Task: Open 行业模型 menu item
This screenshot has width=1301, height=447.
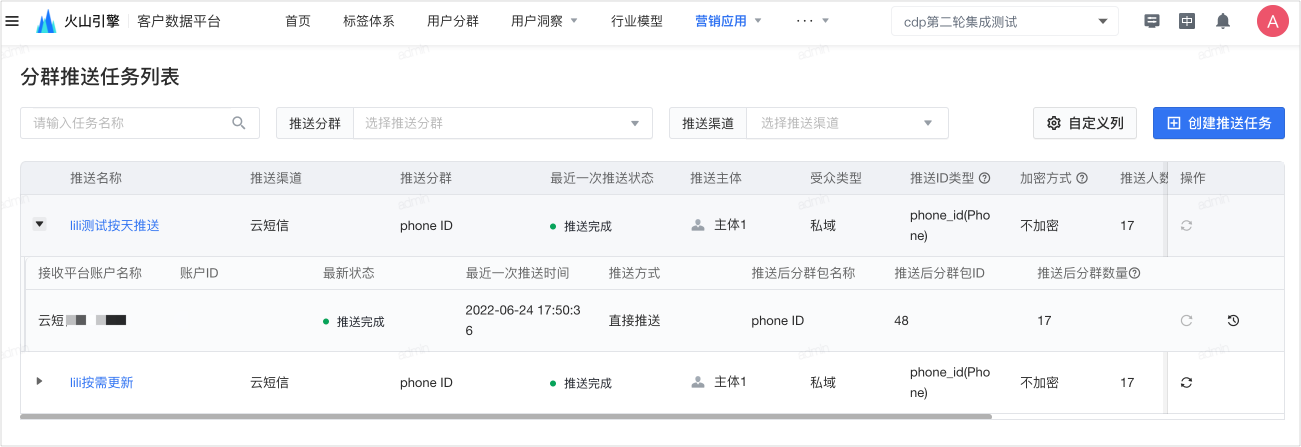Action: click(637, 21)
